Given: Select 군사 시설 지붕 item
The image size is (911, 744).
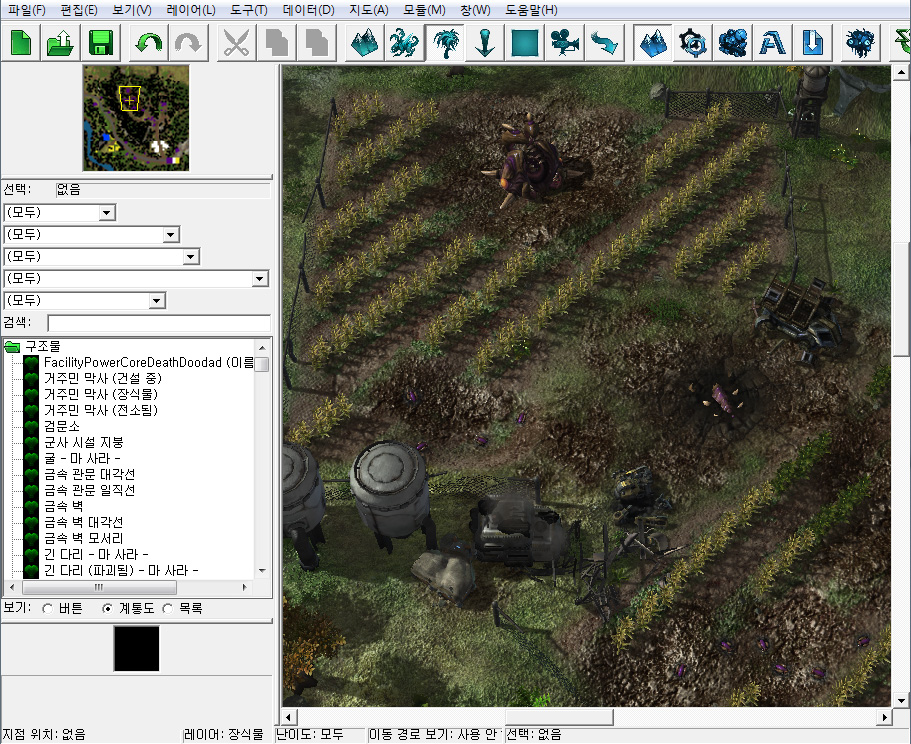Looking at the screenshot, I should click(84, 443).
